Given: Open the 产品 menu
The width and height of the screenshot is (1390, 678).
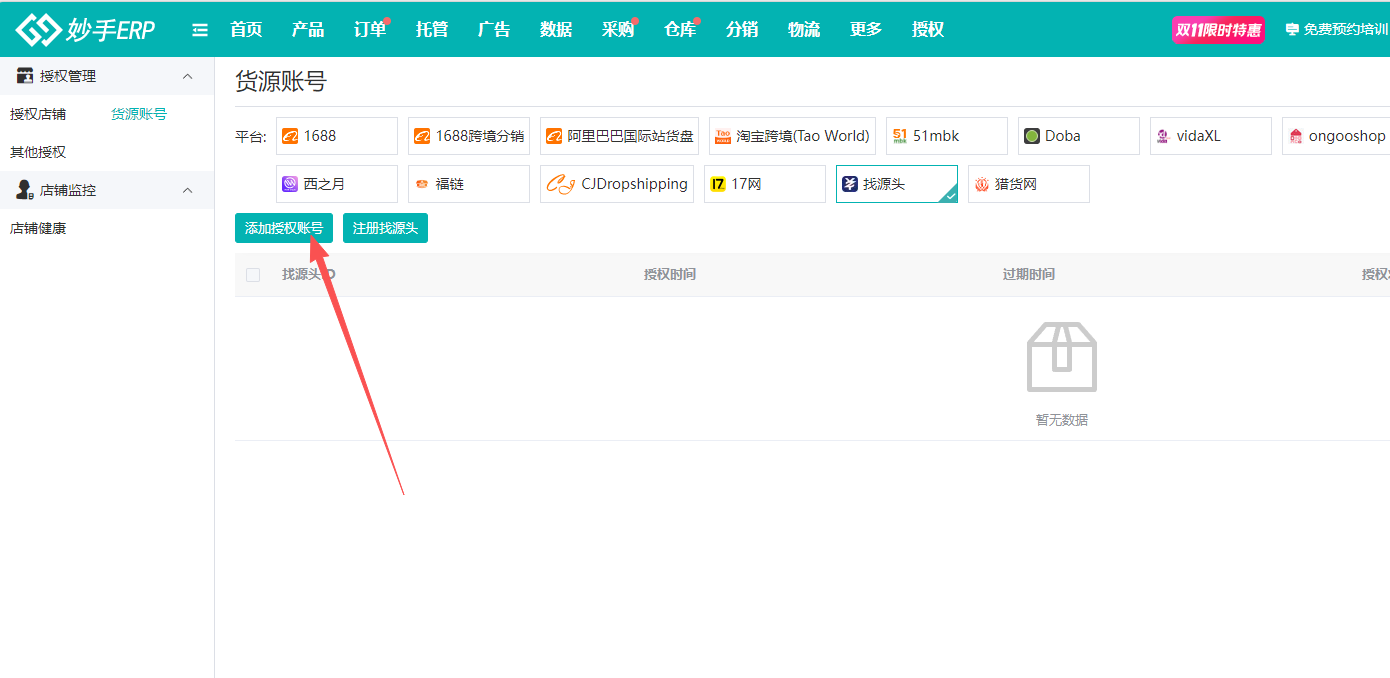Looking at the screenshot, I should click(x=308, y=30).
